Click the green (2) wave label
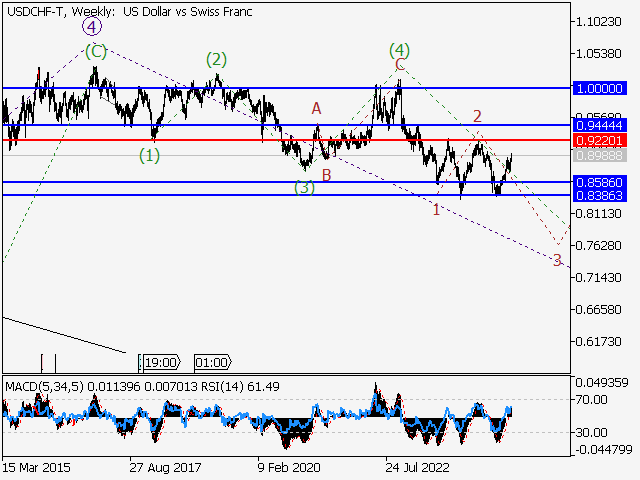The image size is (640, 480). 216,59
